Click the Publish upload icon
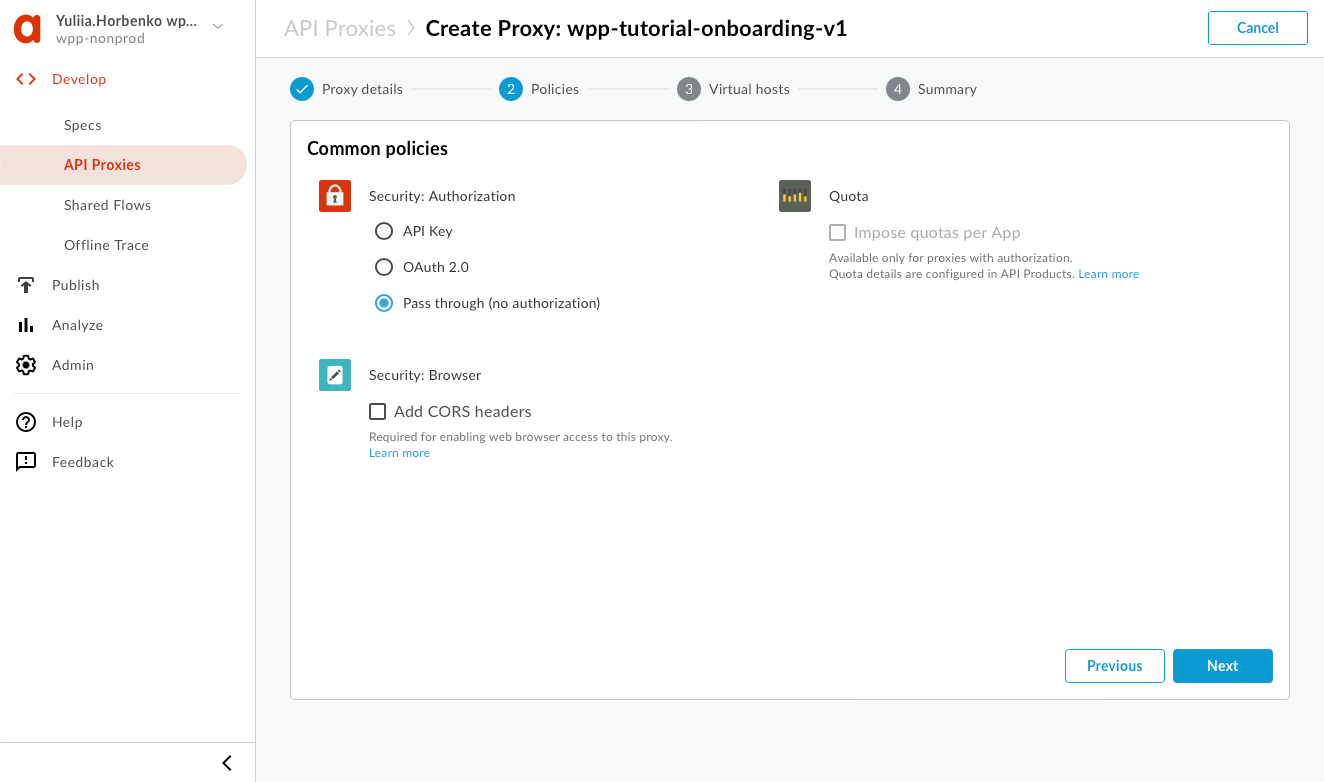The image size is (1324, 782). pos(26,285)
